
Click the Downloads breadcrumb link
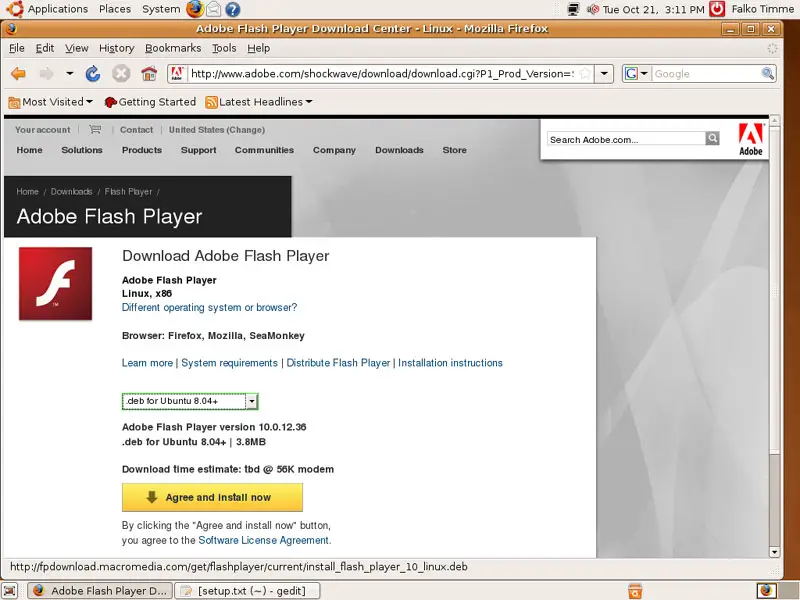click(x=71, y=192)
